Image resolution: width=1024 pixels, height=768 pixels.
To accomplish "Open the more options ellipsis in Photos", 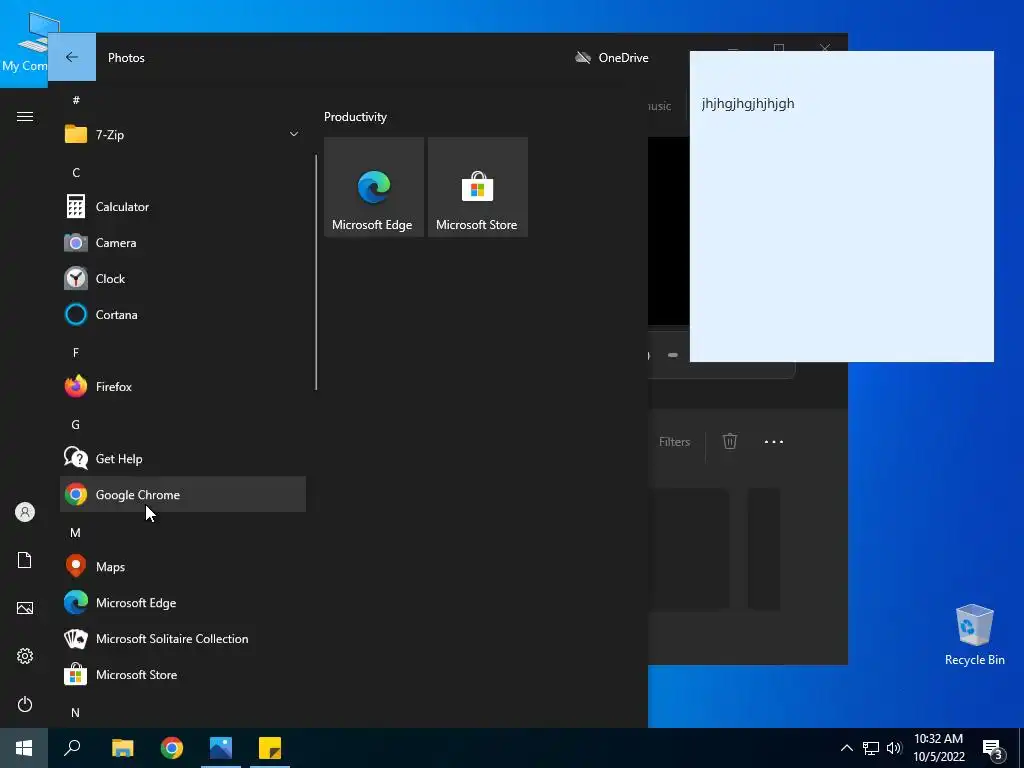I will (x=773, y=441).
